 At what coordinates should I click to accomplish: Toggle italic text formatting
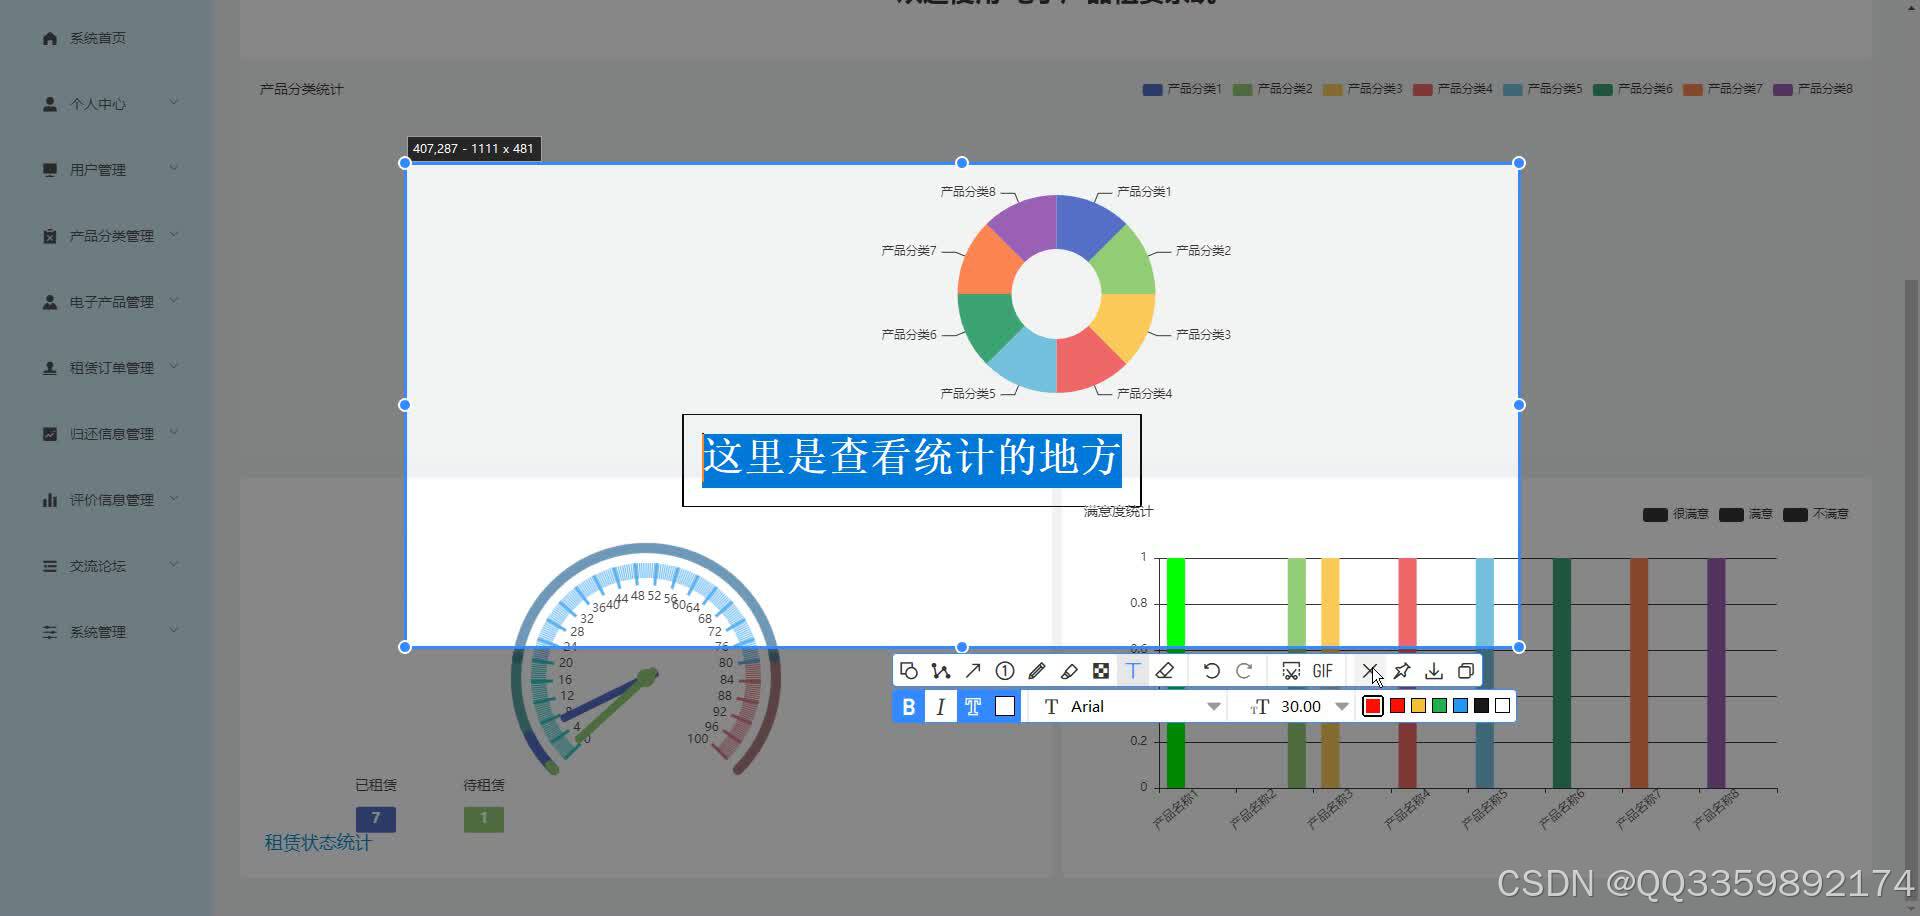click(940, 706)
